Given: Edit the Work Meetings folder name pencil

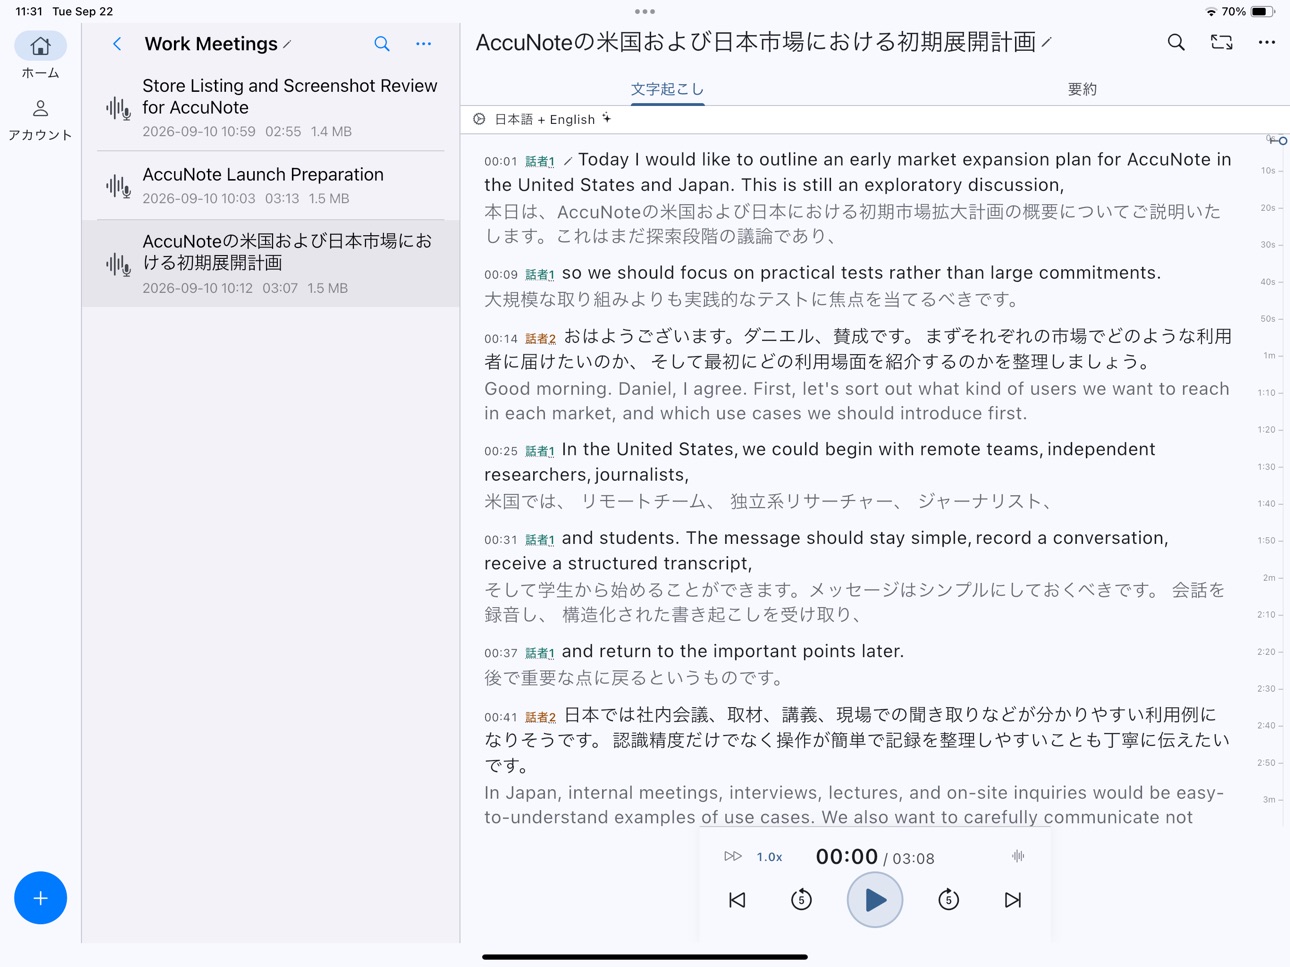Looking at the screenshot, I should (x=288, y=45).
